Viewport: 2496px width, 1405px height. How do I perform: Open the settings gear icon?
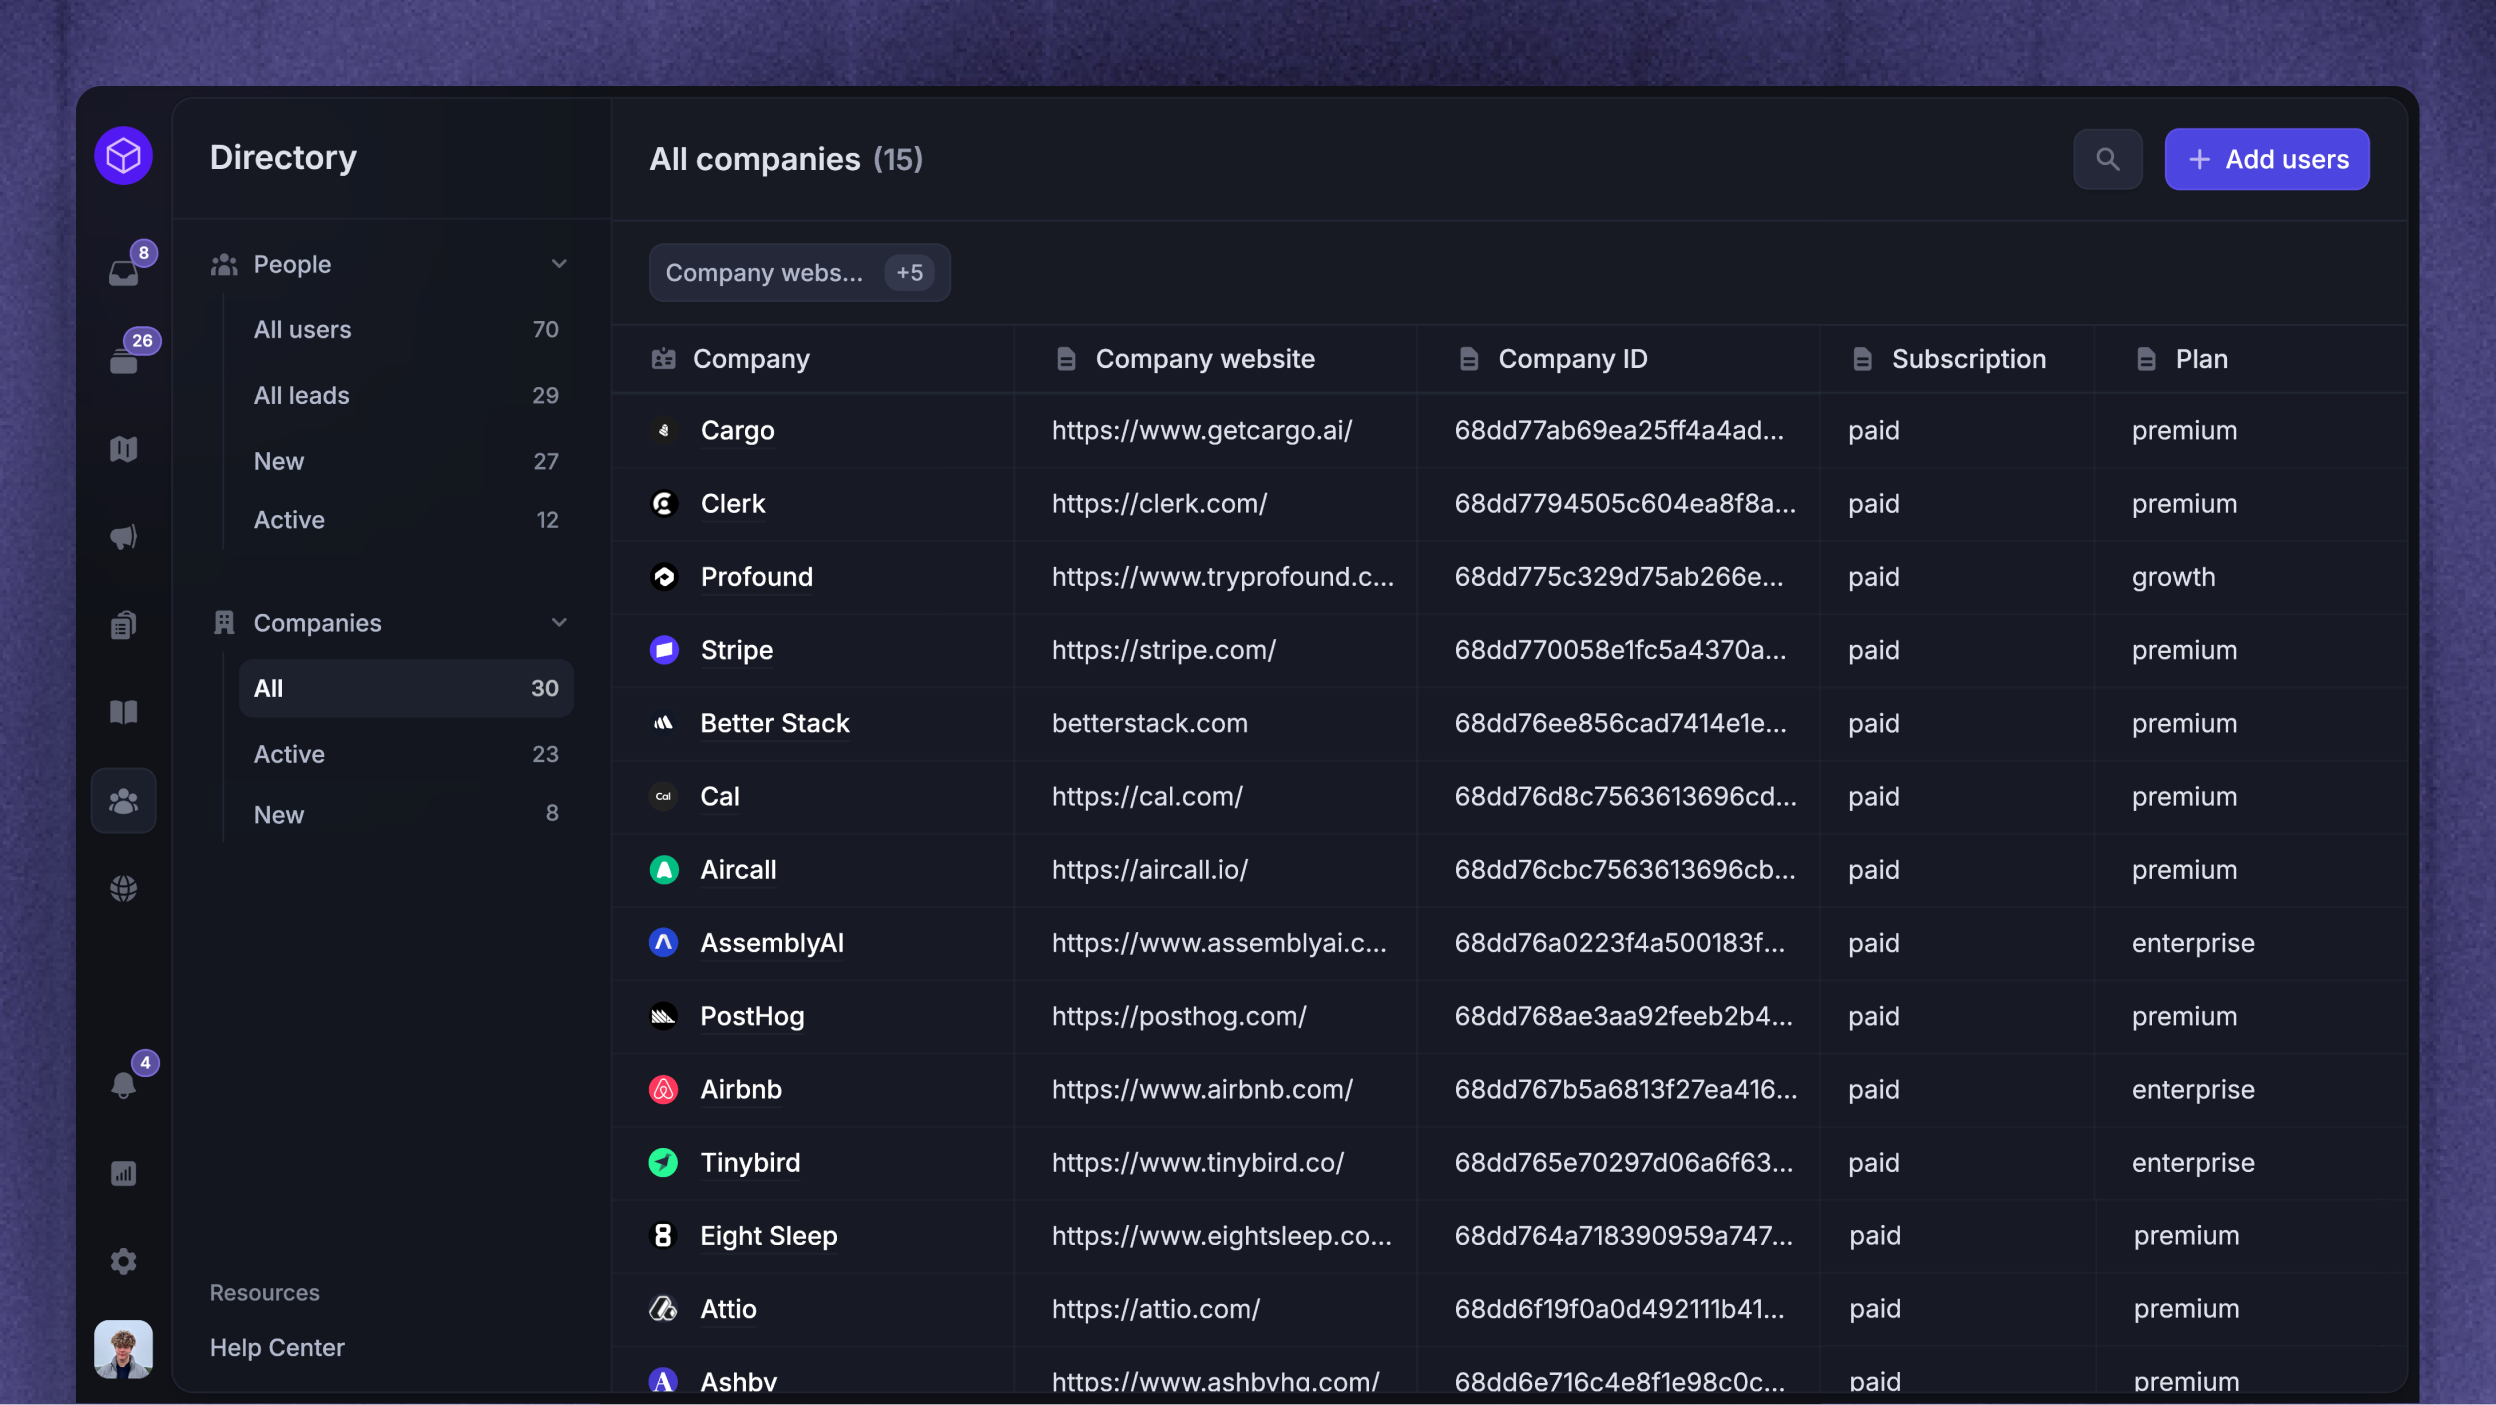point(124,1261)
